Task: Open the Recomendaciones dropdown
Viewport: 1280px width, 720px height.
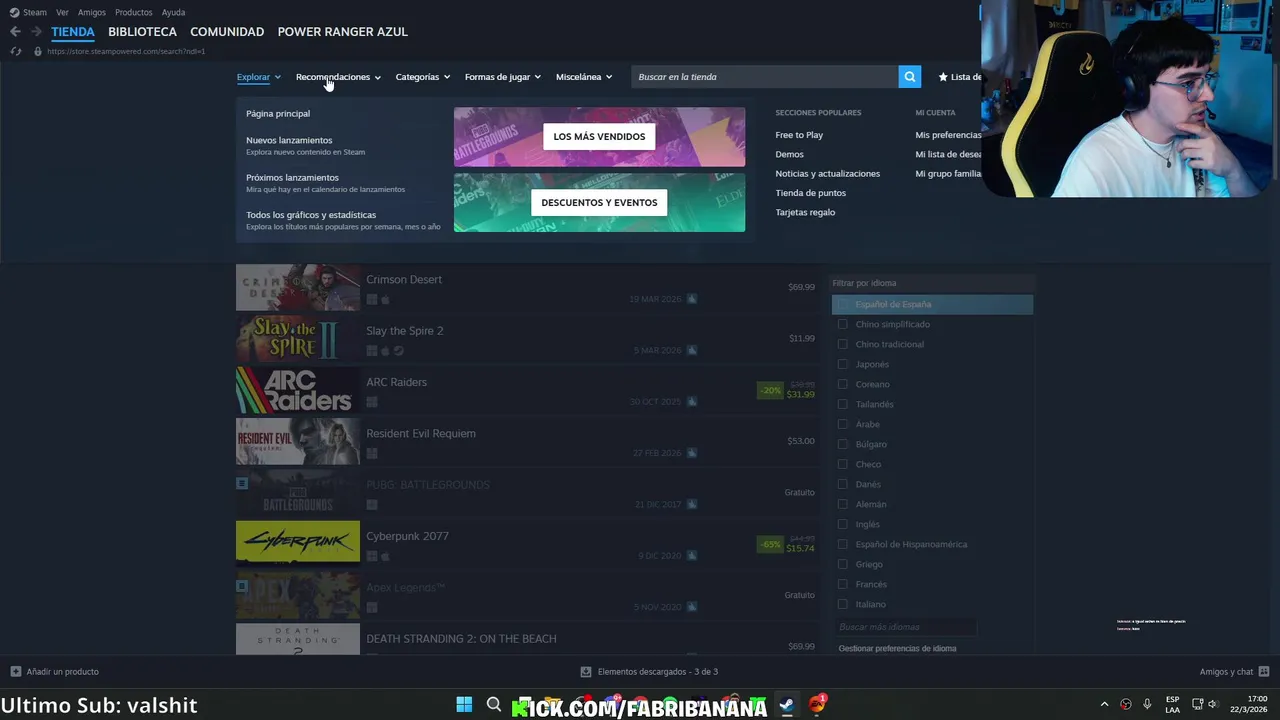Action: [x=338, y=77]
